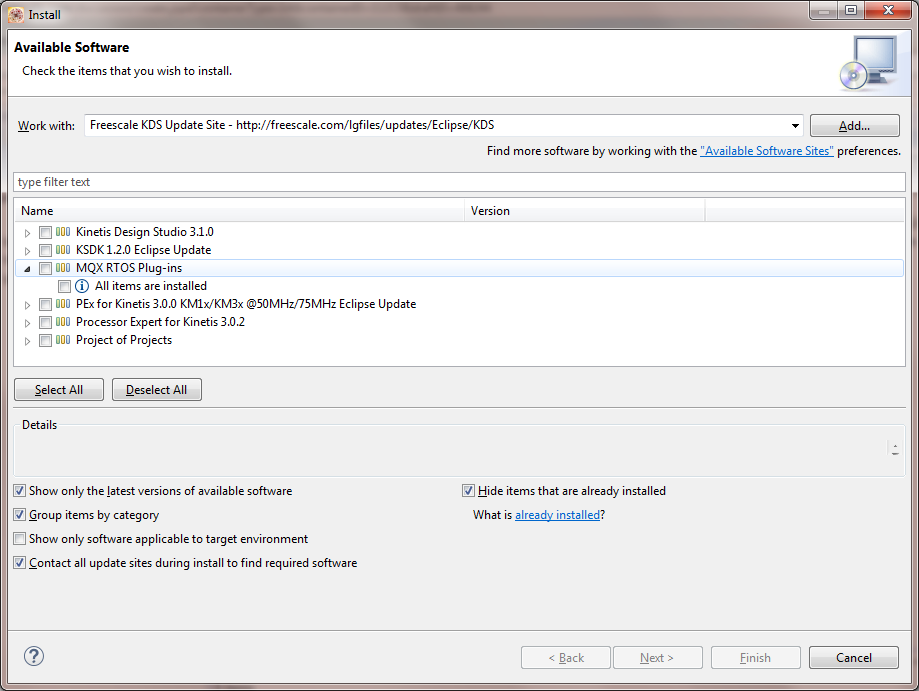Close the Install dialog window
The width and height of the screenshot is (919, 691).
[x=889, y=10]
